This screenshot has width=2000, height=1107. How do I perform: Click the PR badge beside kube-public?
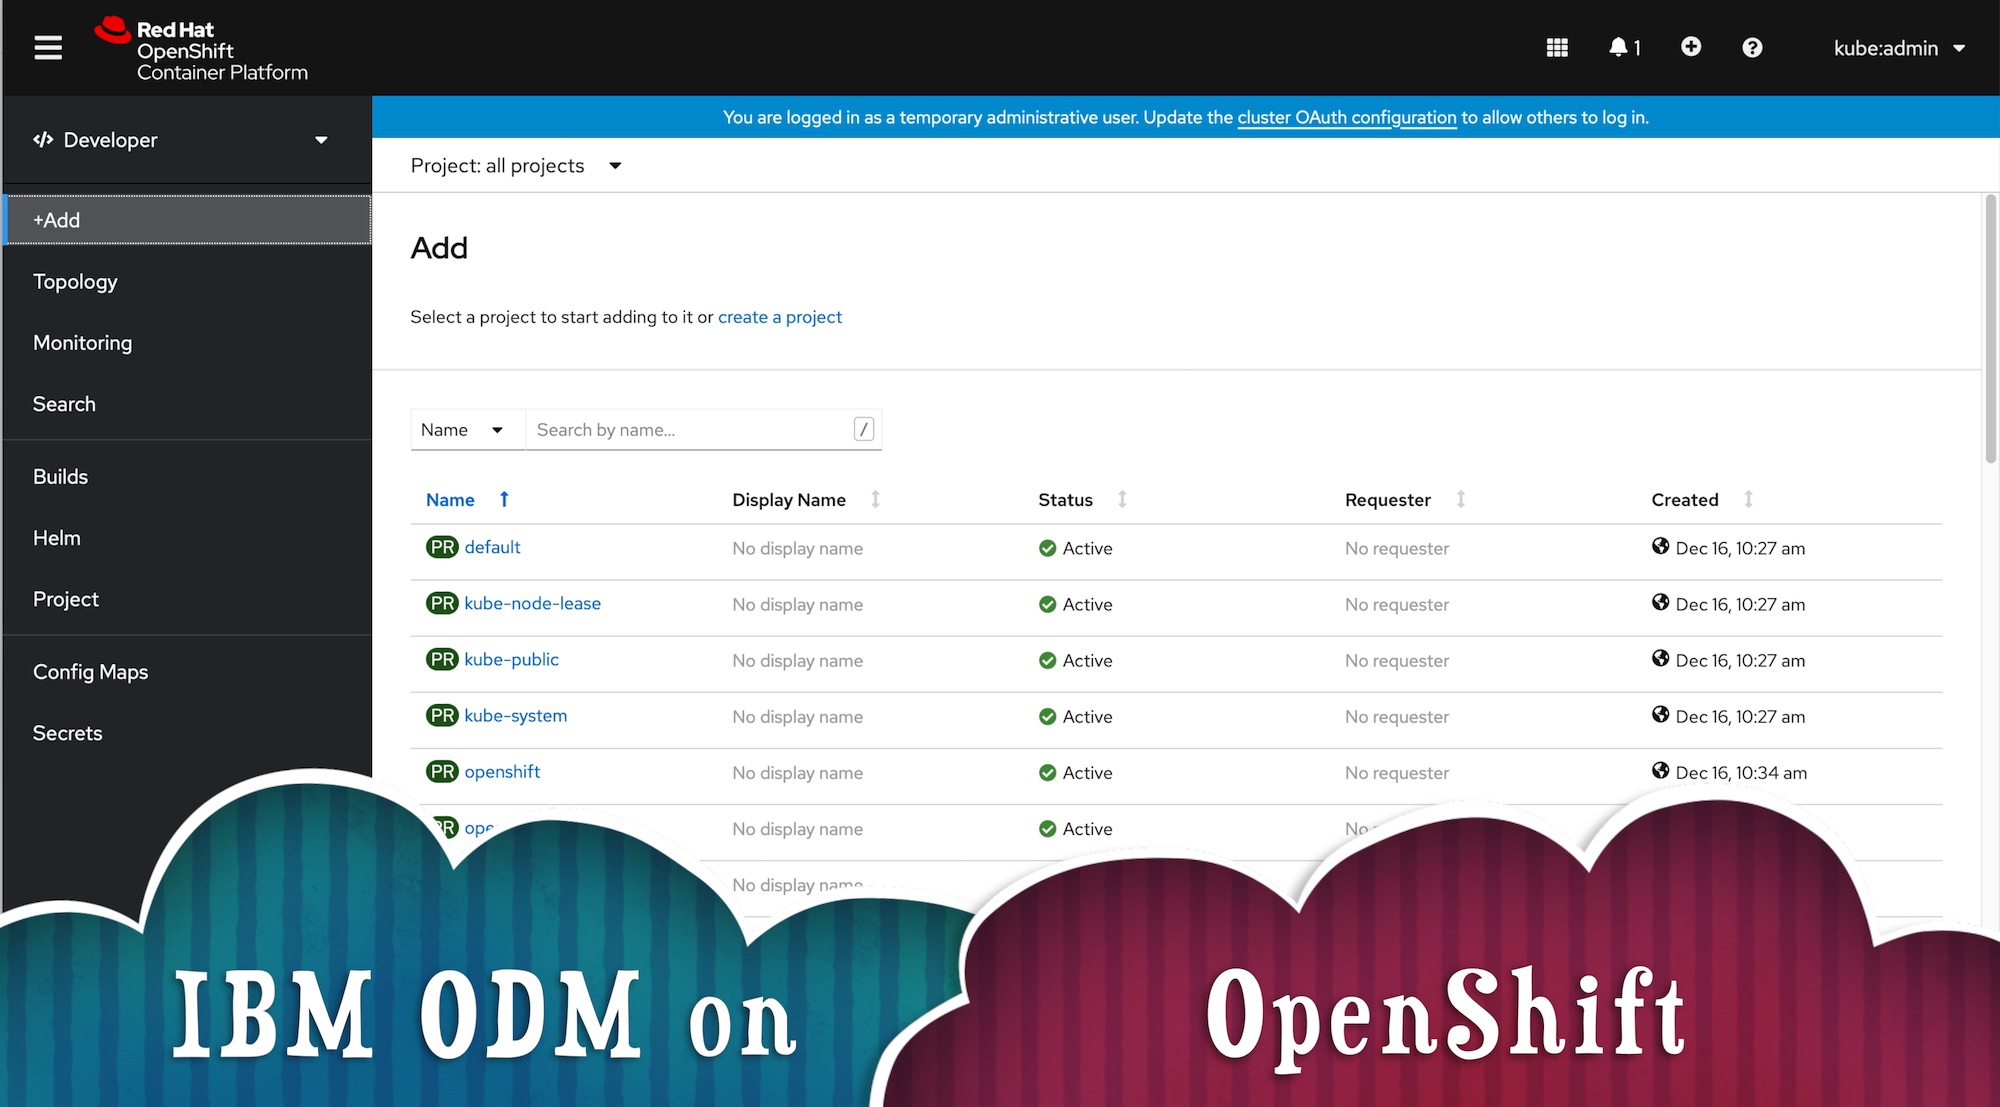[442, 659]
